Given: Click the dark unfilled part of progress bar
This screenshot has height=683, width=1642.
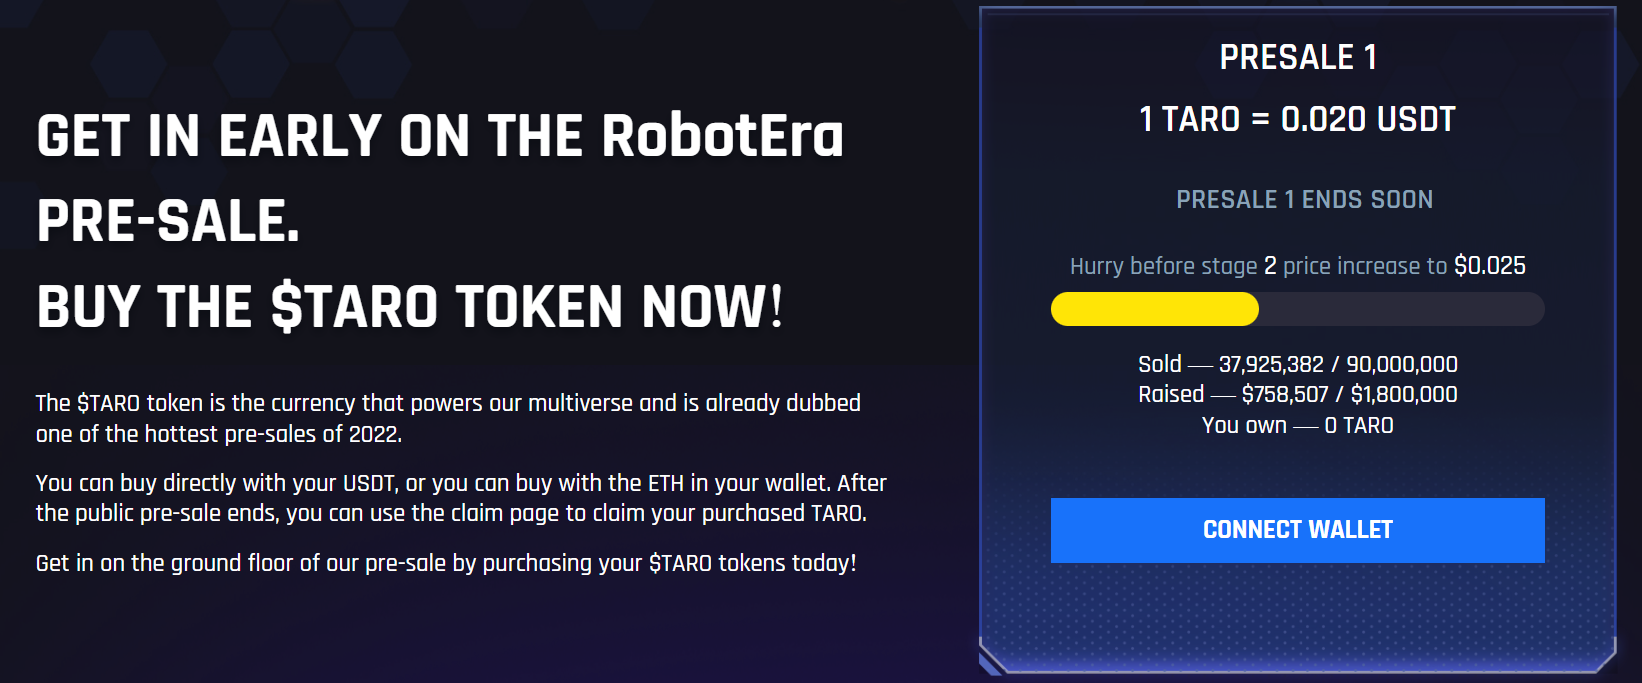Looking at the screenshot, I should click(x=1401, y=309).
